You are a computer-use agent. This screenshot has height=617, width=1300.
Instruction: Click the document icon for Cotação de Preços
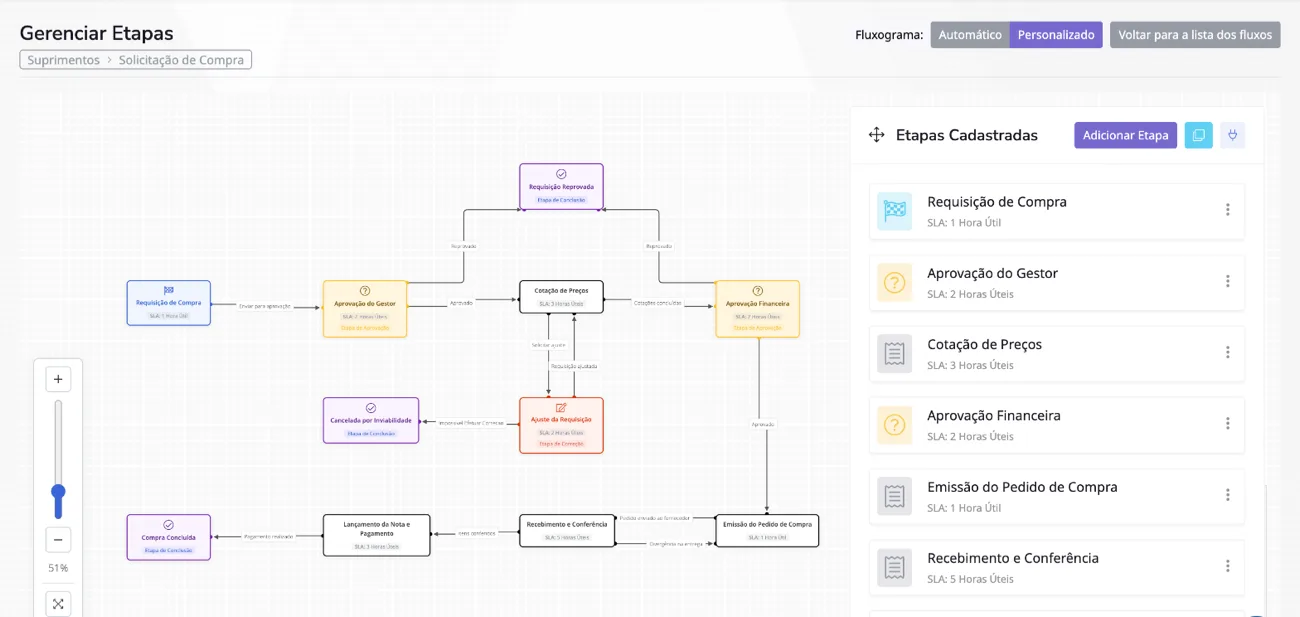point(895,354)
